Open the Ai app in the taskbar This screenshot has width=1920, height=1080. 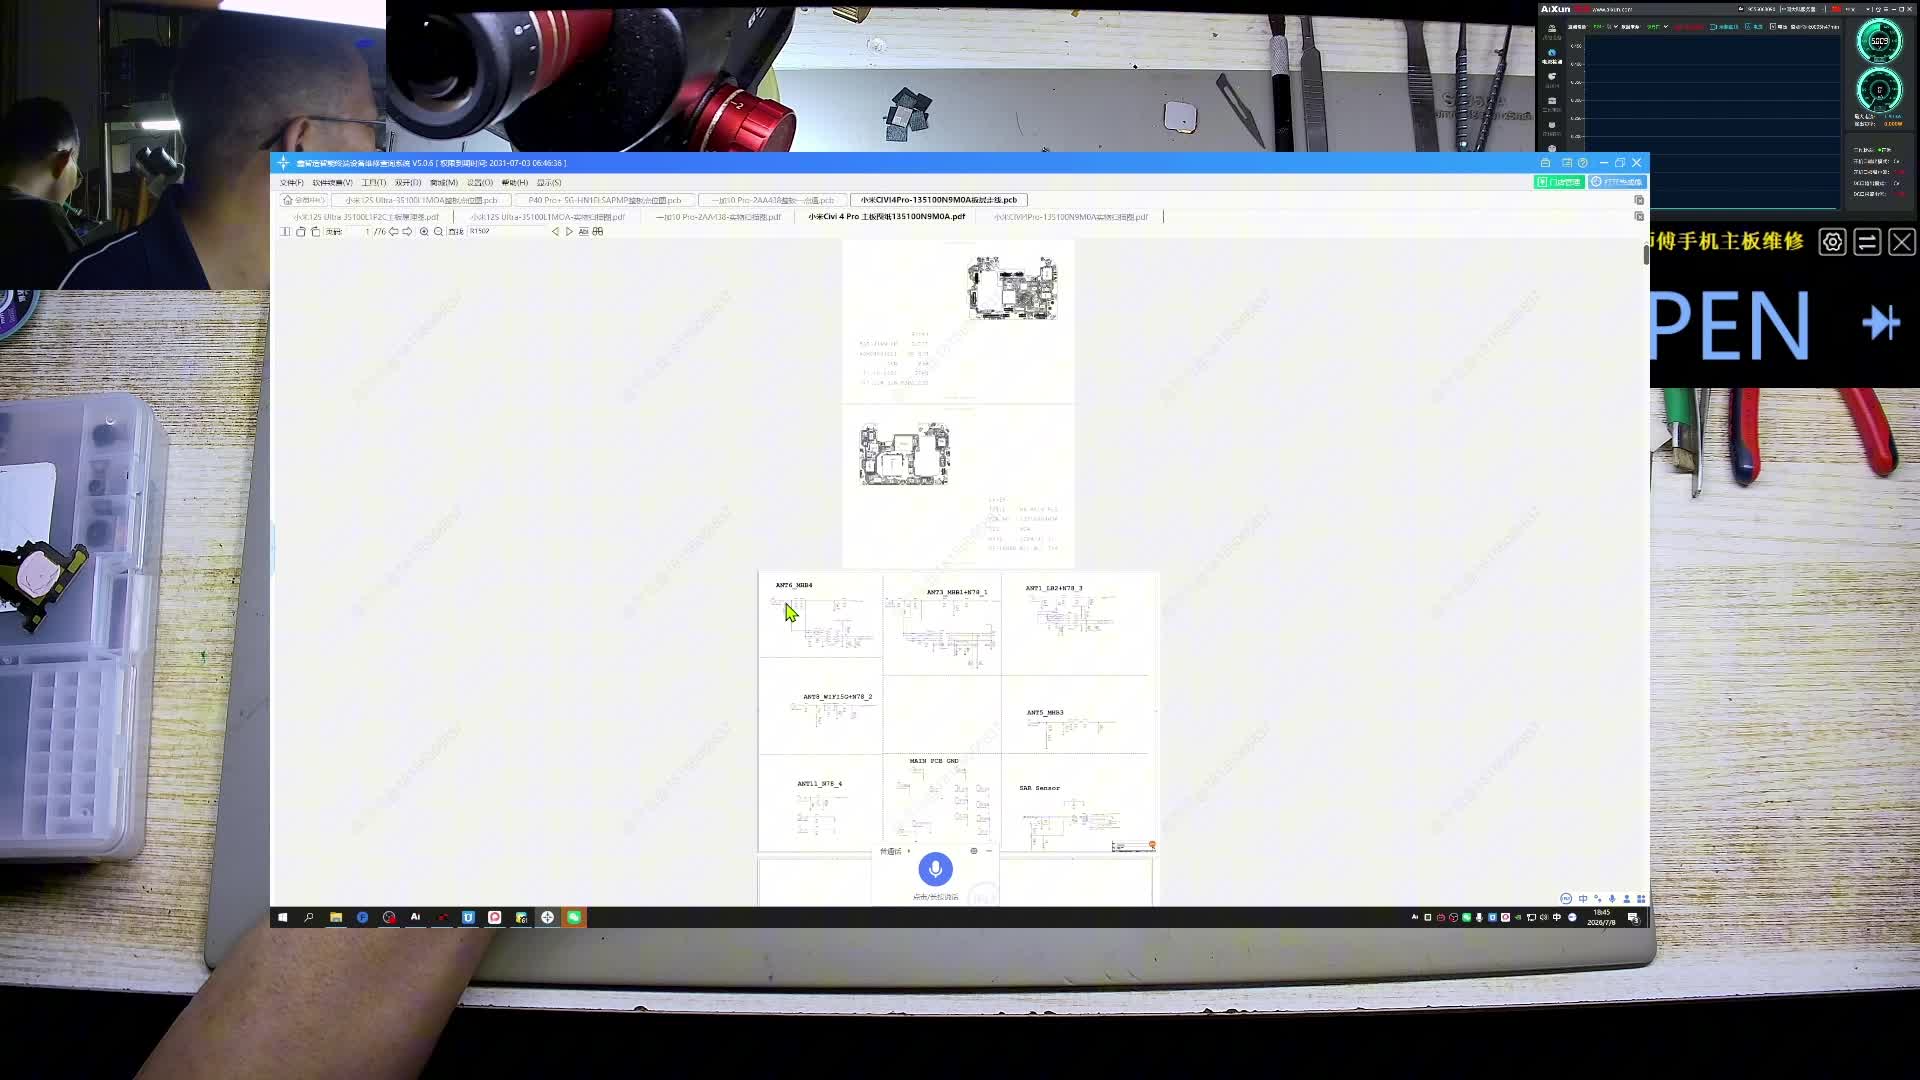[415, 917]
